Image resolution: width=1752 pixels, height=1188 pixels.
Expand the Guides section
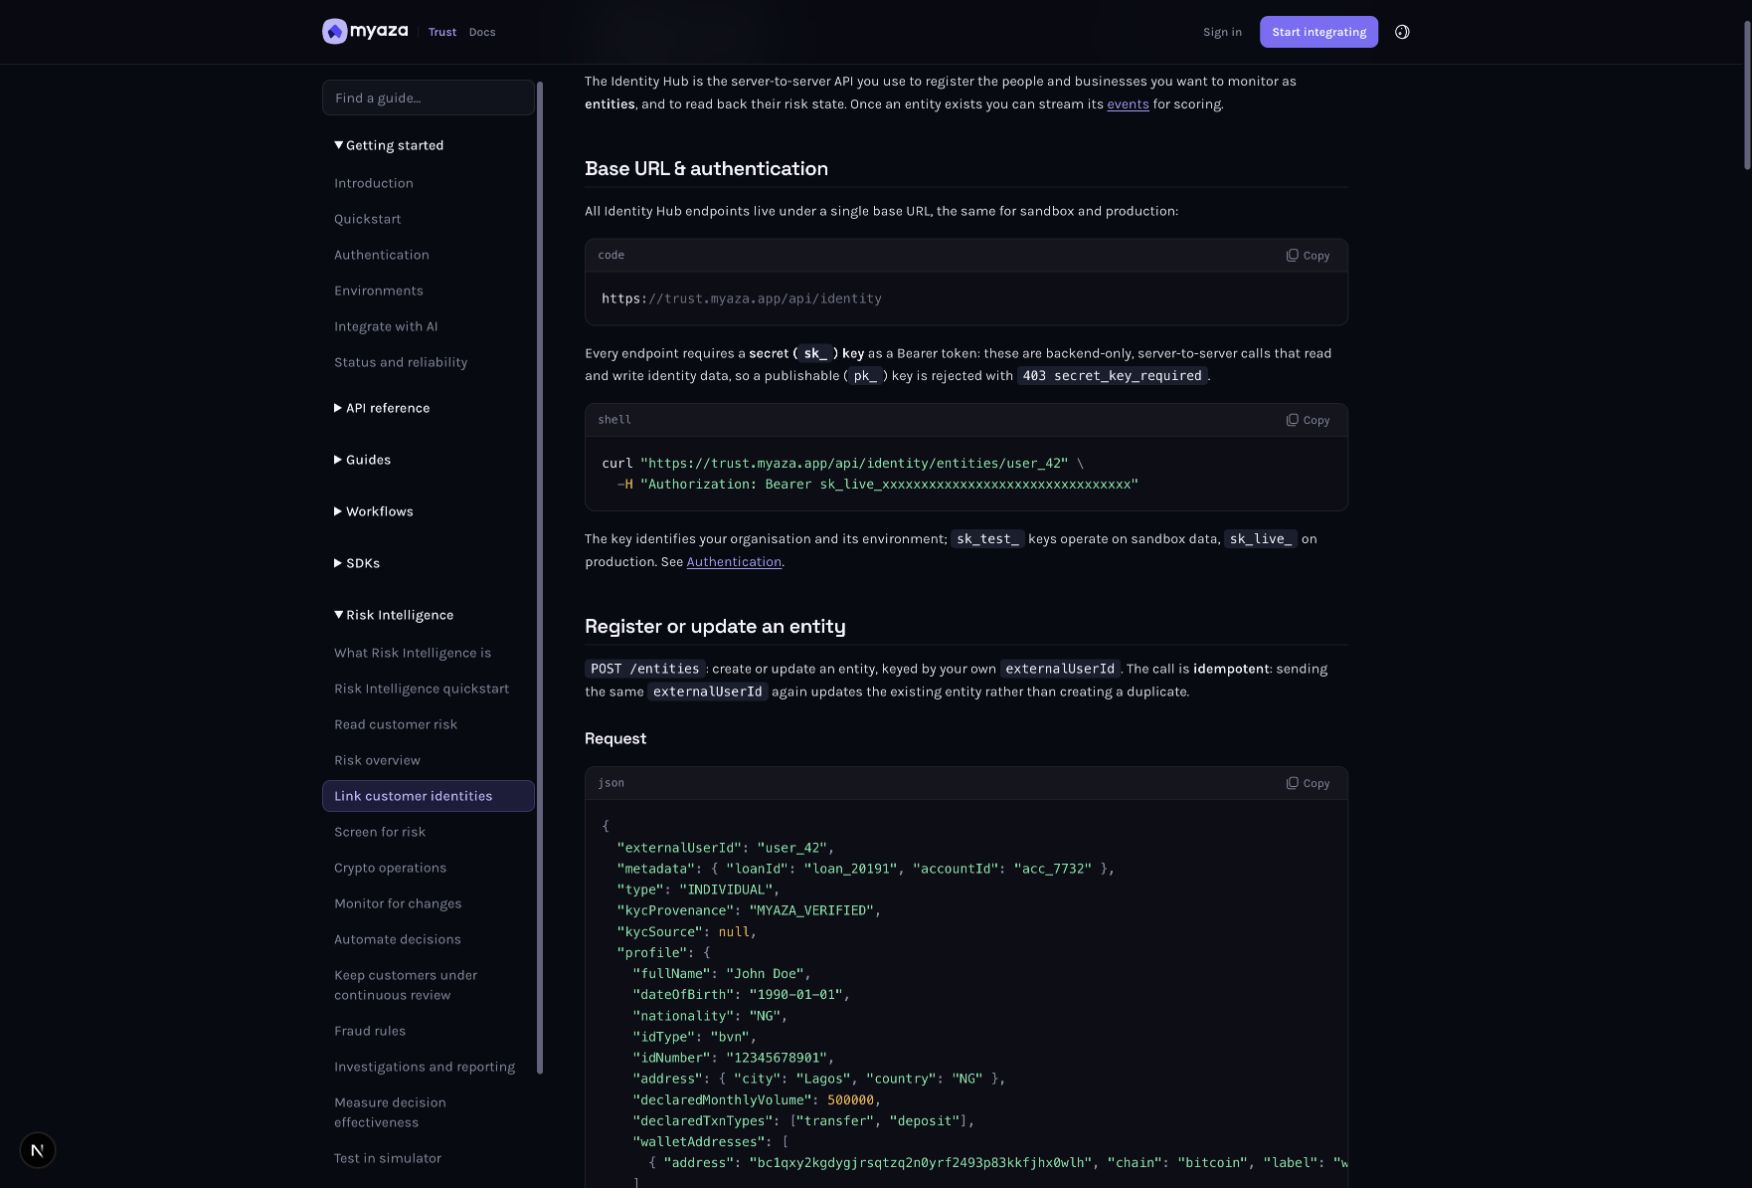click(362, 460)
